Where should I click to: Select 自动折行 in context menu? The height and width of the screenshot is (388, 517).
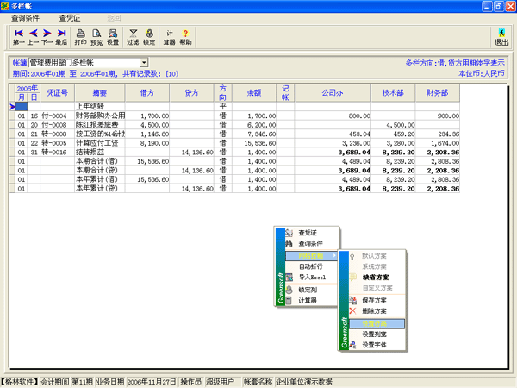[310, 266]
